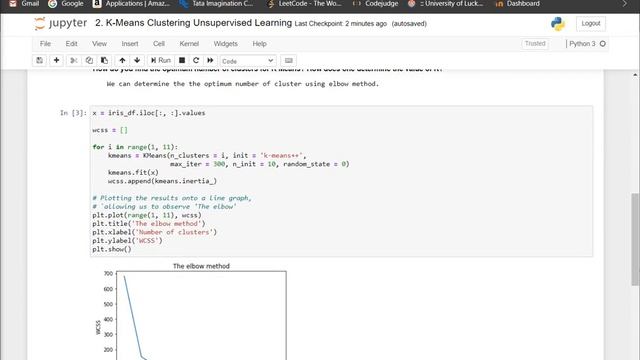Click the scrollbar up arrow
The height and width of the screenshot is (360, 640).
click(635, 75)
